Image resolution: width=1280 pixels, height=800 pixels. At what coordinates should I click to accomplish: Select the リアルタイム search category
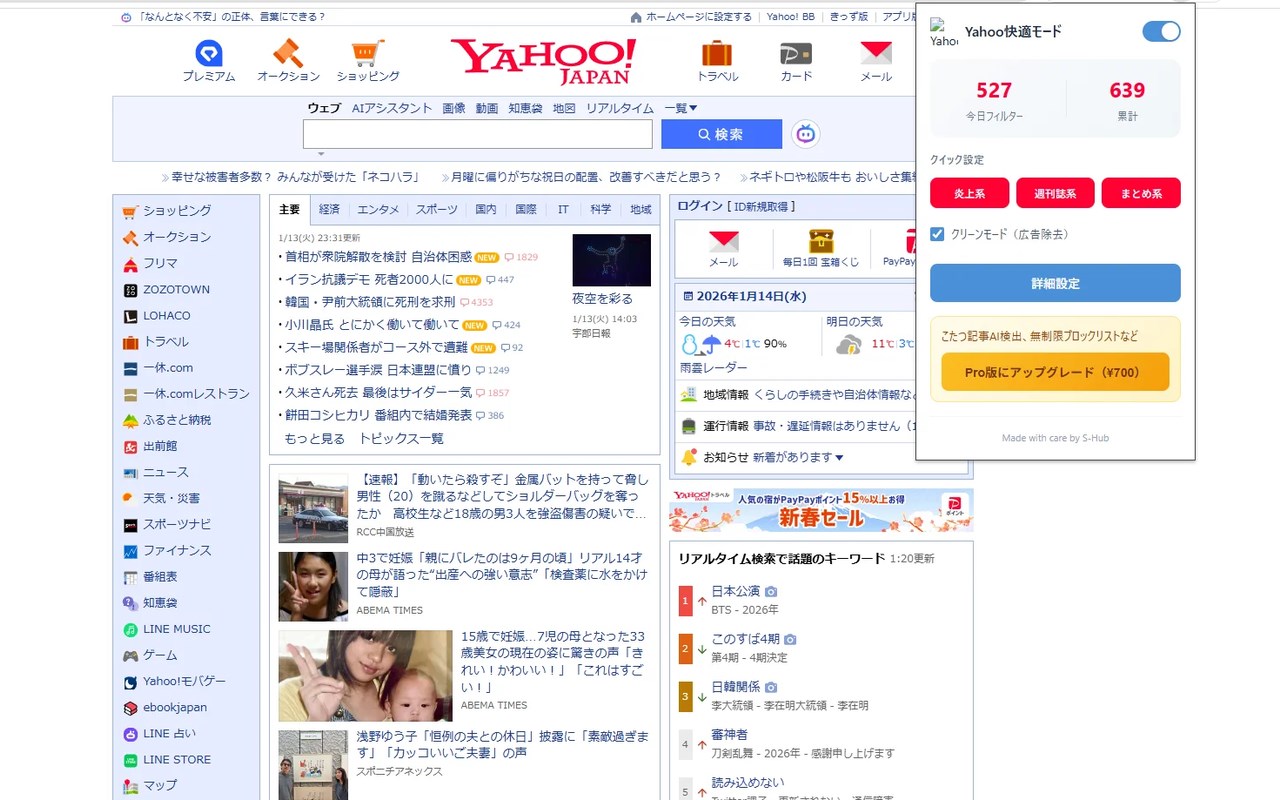click(620, 108)
